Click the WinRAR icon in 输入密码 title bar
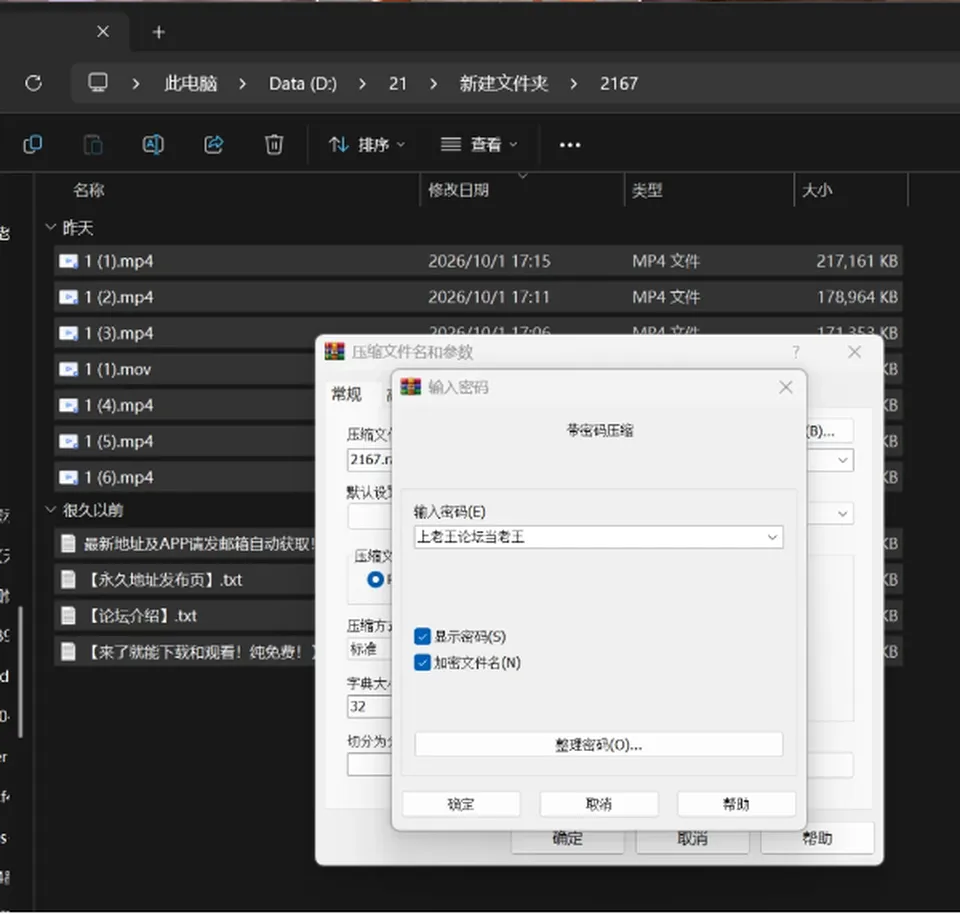 point(410,387)
